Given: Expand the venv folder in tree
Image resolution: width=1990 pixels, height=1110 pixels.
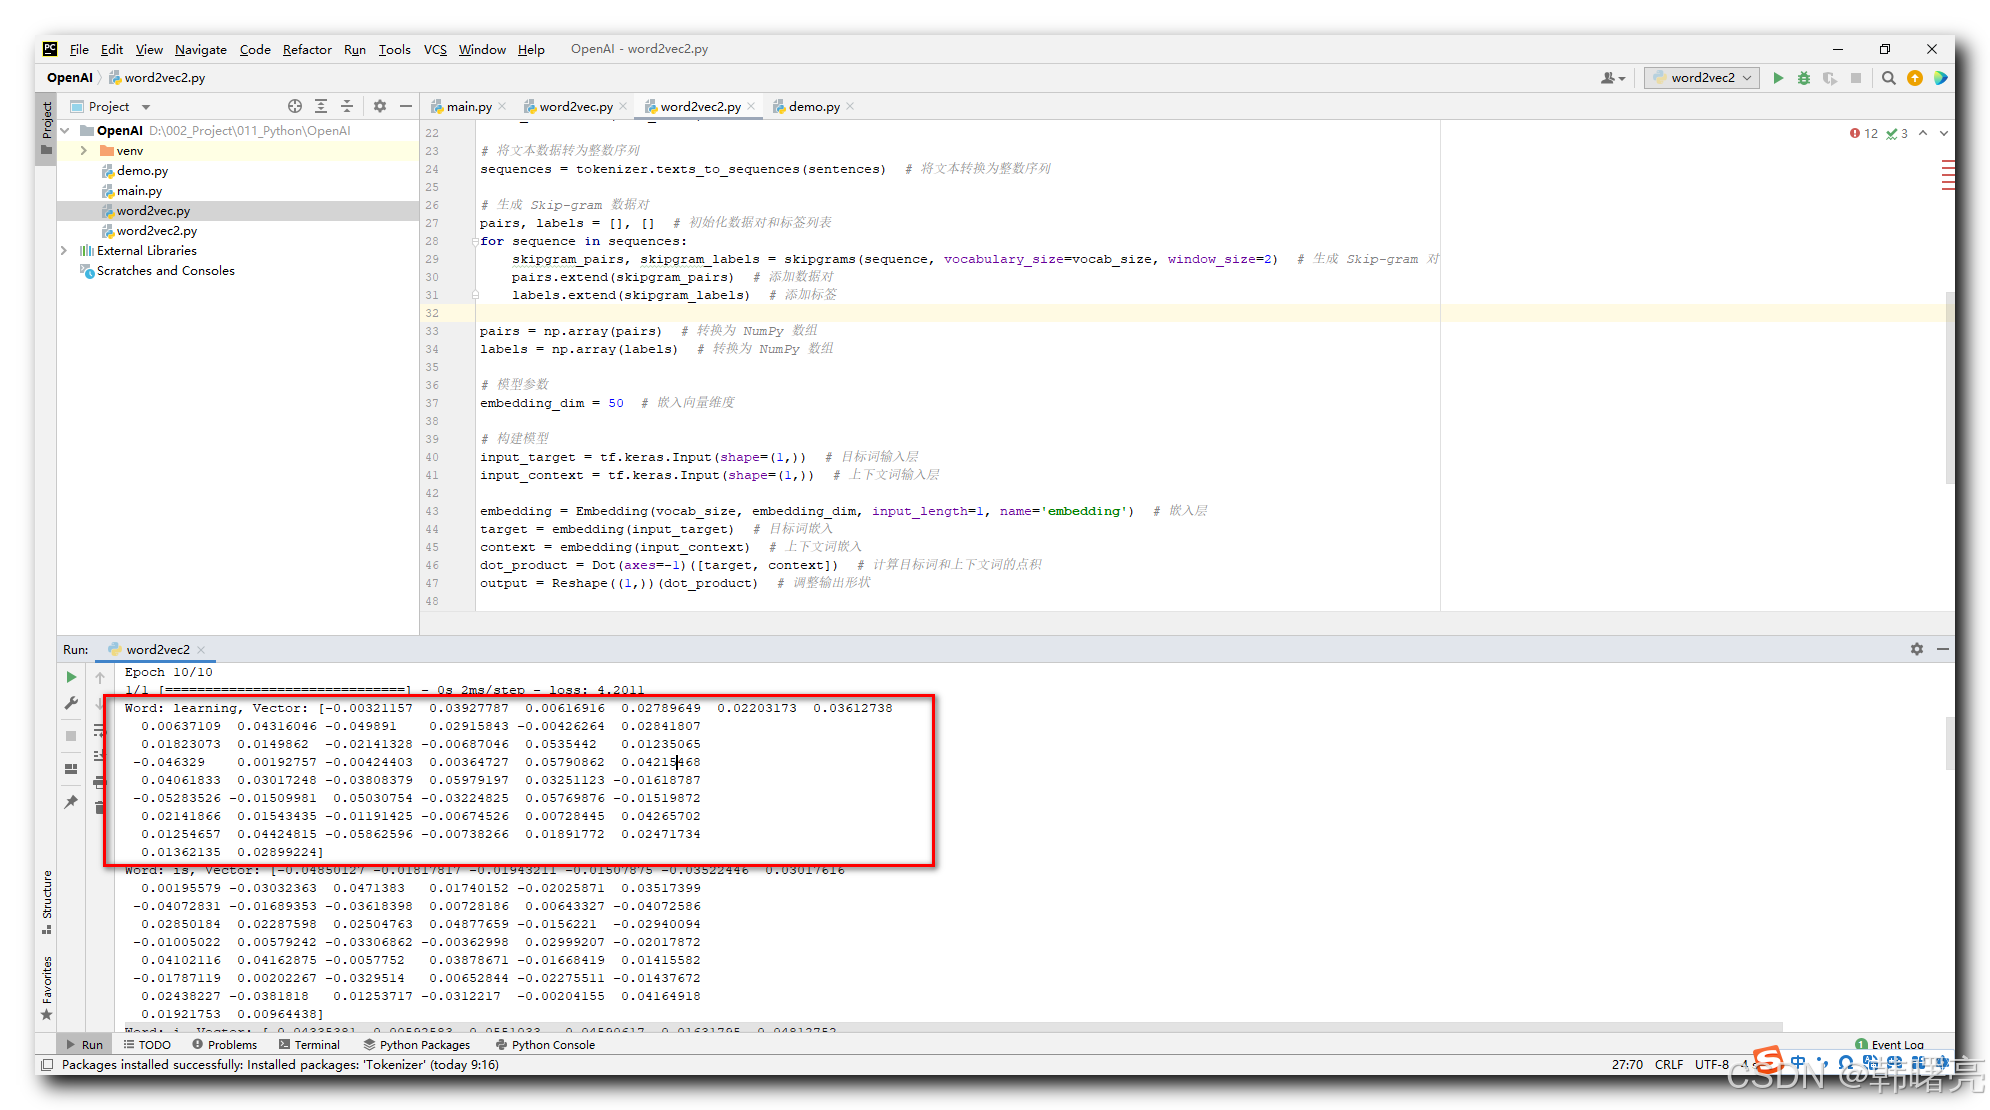Looking at the screenshot, I should (84, 151).
